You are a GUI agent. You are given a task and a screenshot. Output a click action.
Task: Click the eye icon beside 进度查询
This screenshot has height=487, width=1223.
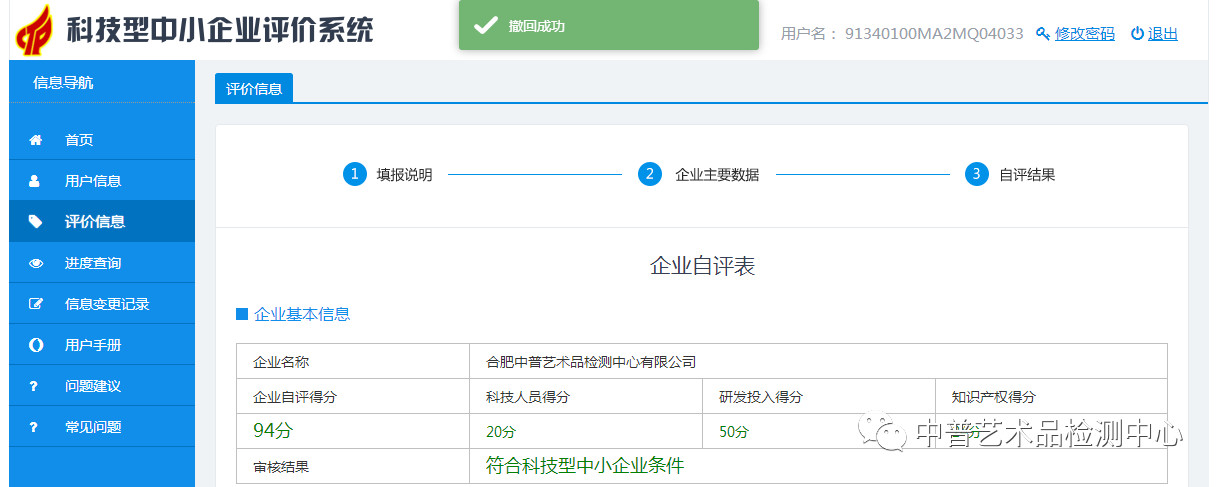[36, 263]
